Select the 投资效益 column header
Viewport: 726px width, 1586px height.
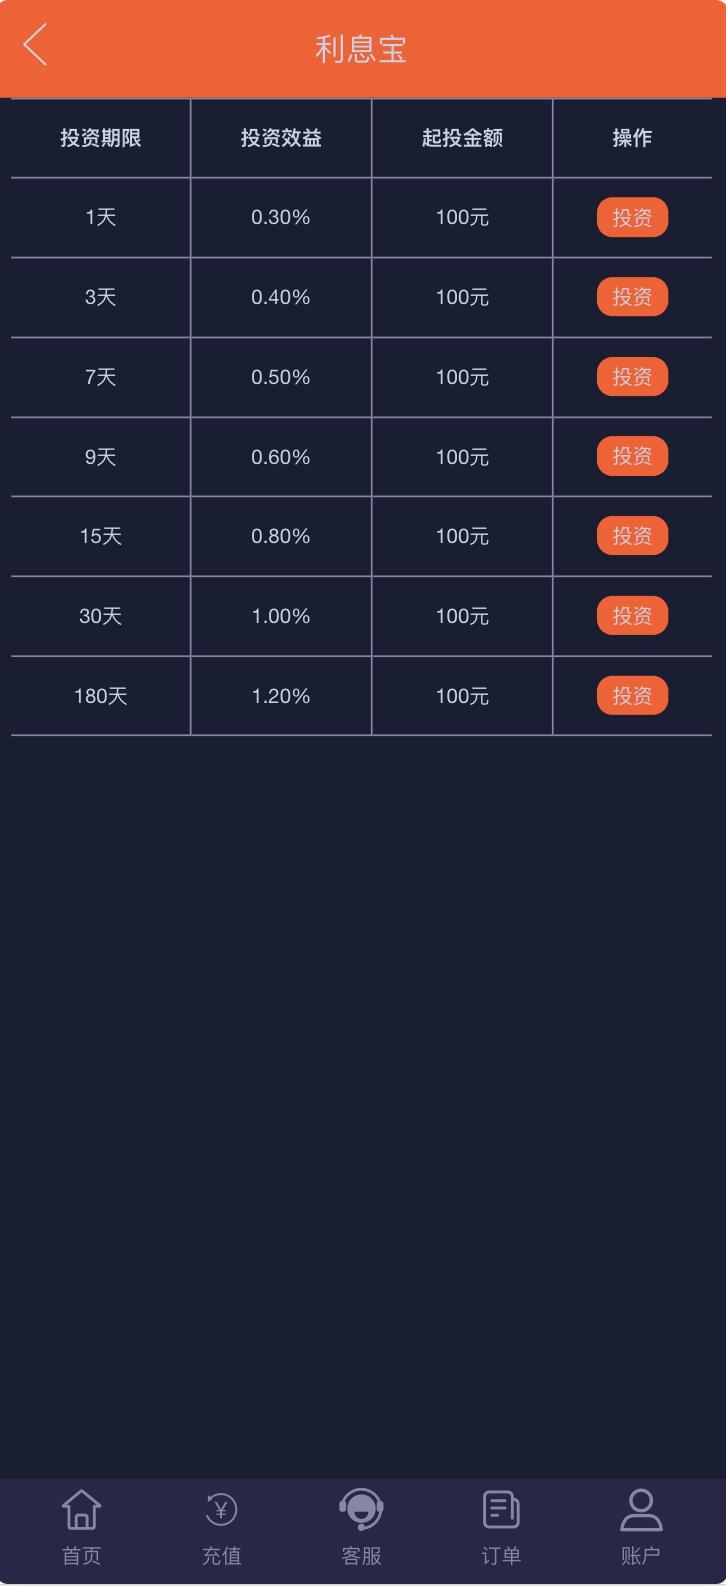click(281, 138)
